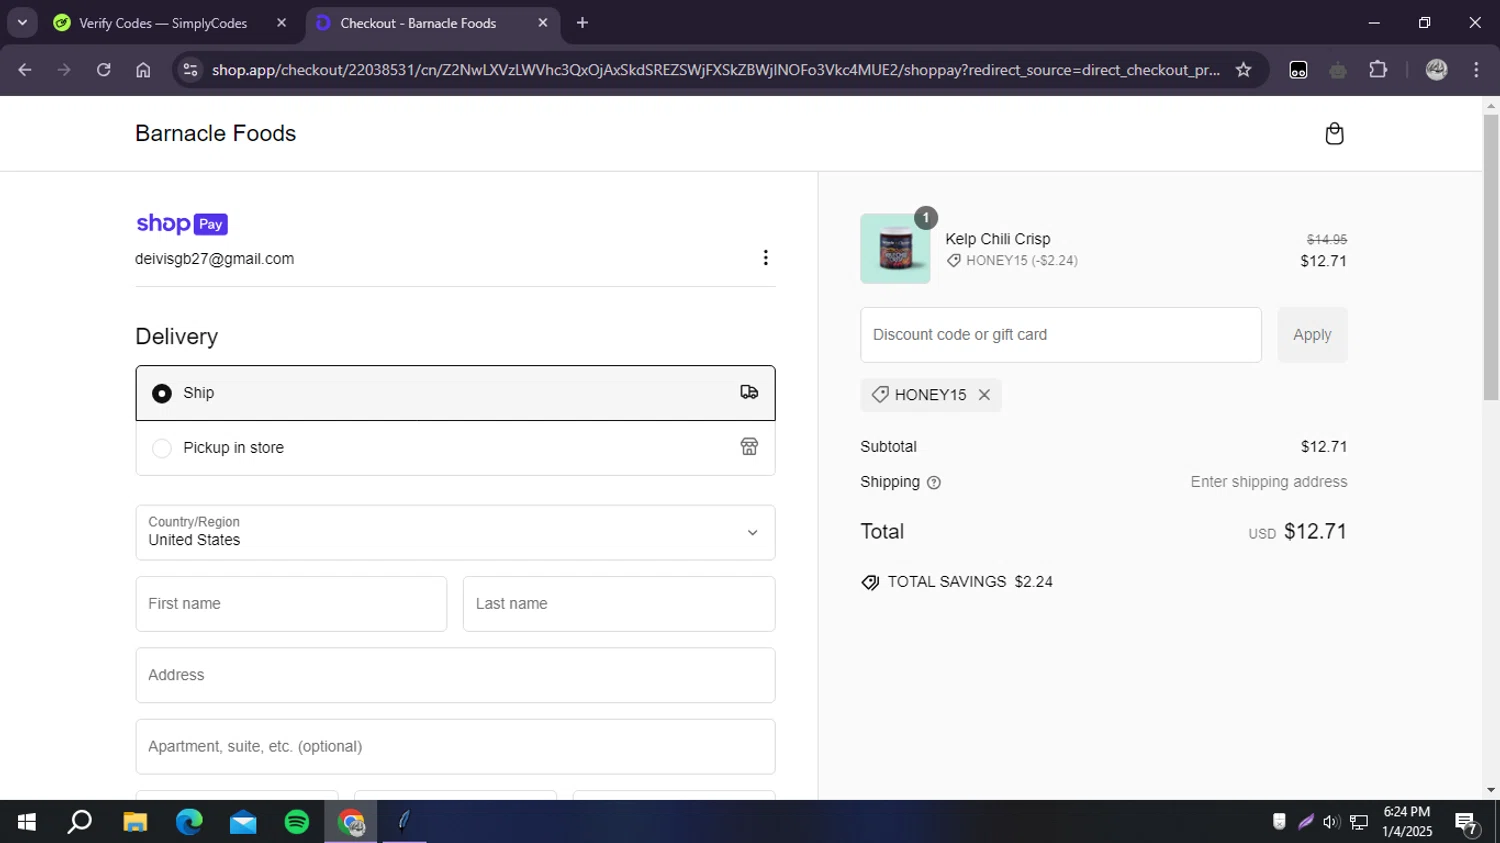1500x843 pixels.
Task: Click the Enter shipping address text
Action: tap(1269, 482)
